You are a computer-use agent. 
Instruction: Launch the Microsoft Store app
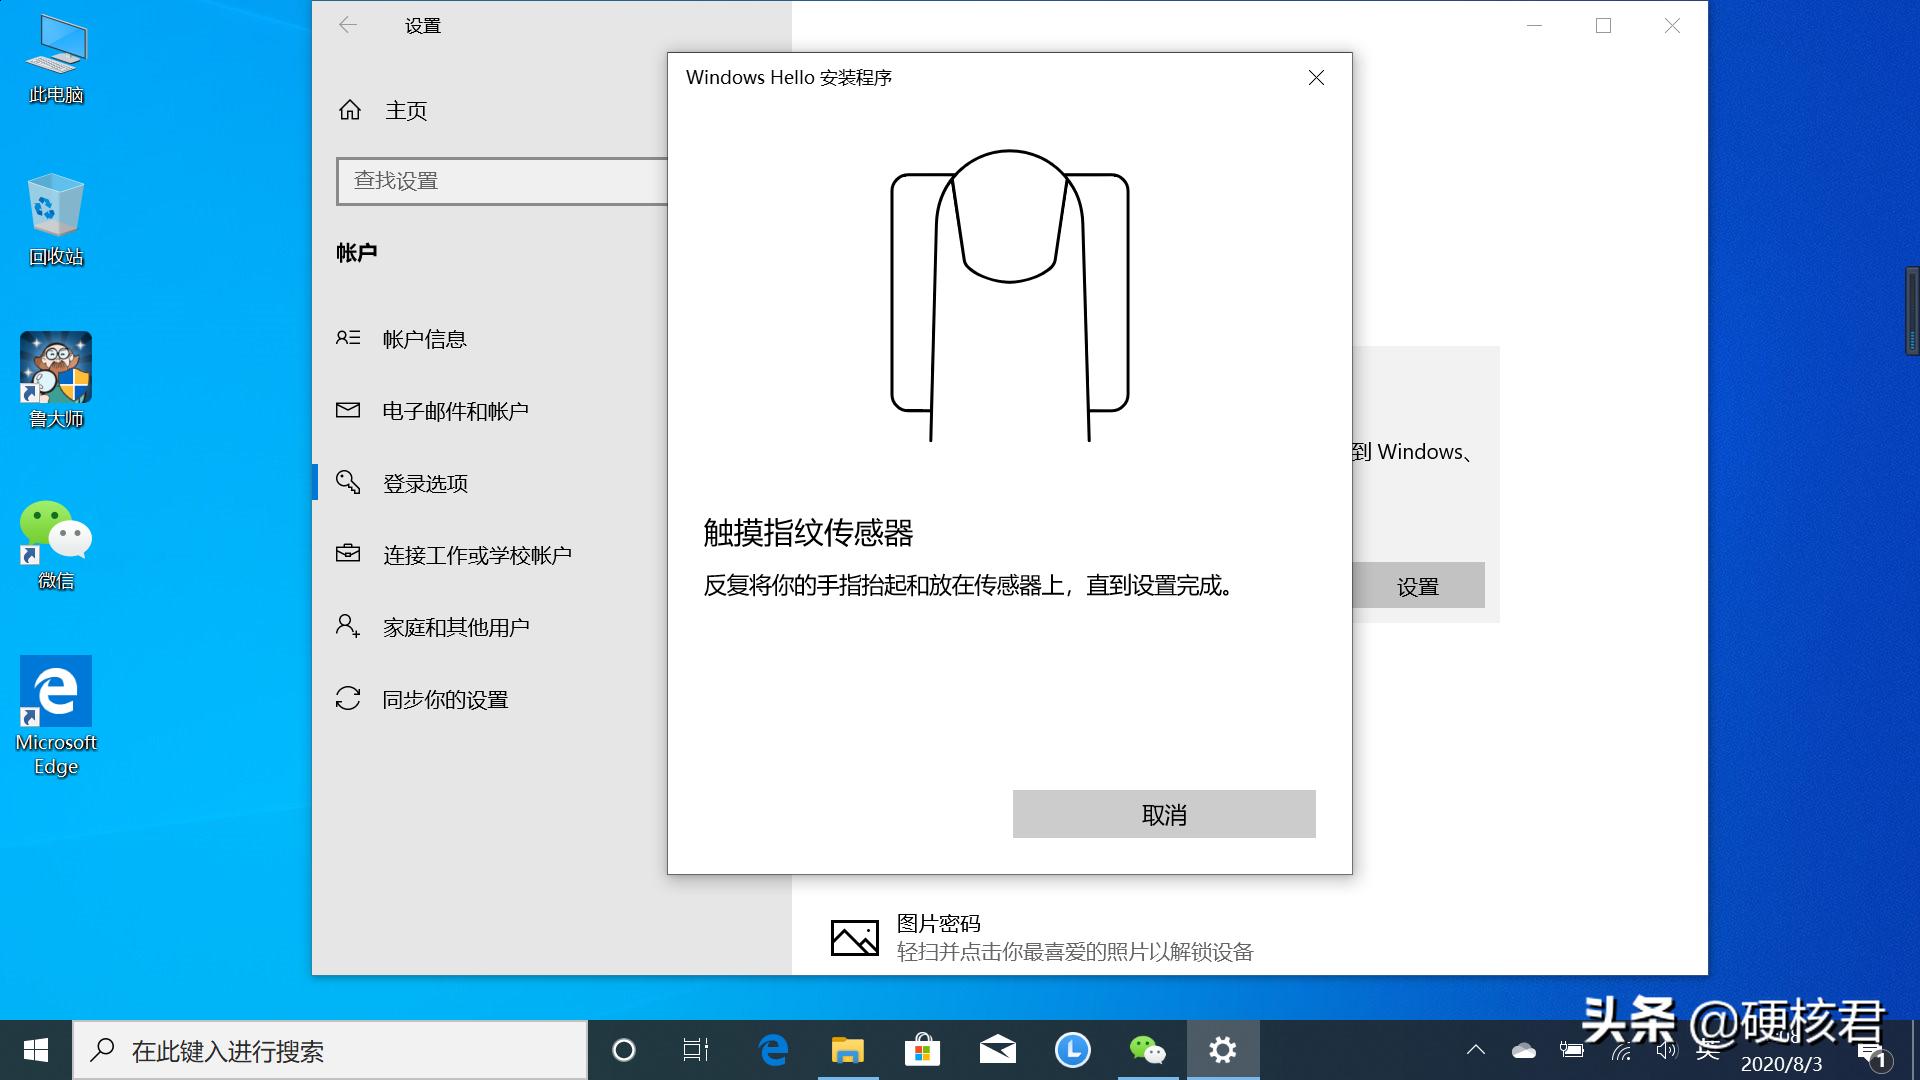[923, 1050]
